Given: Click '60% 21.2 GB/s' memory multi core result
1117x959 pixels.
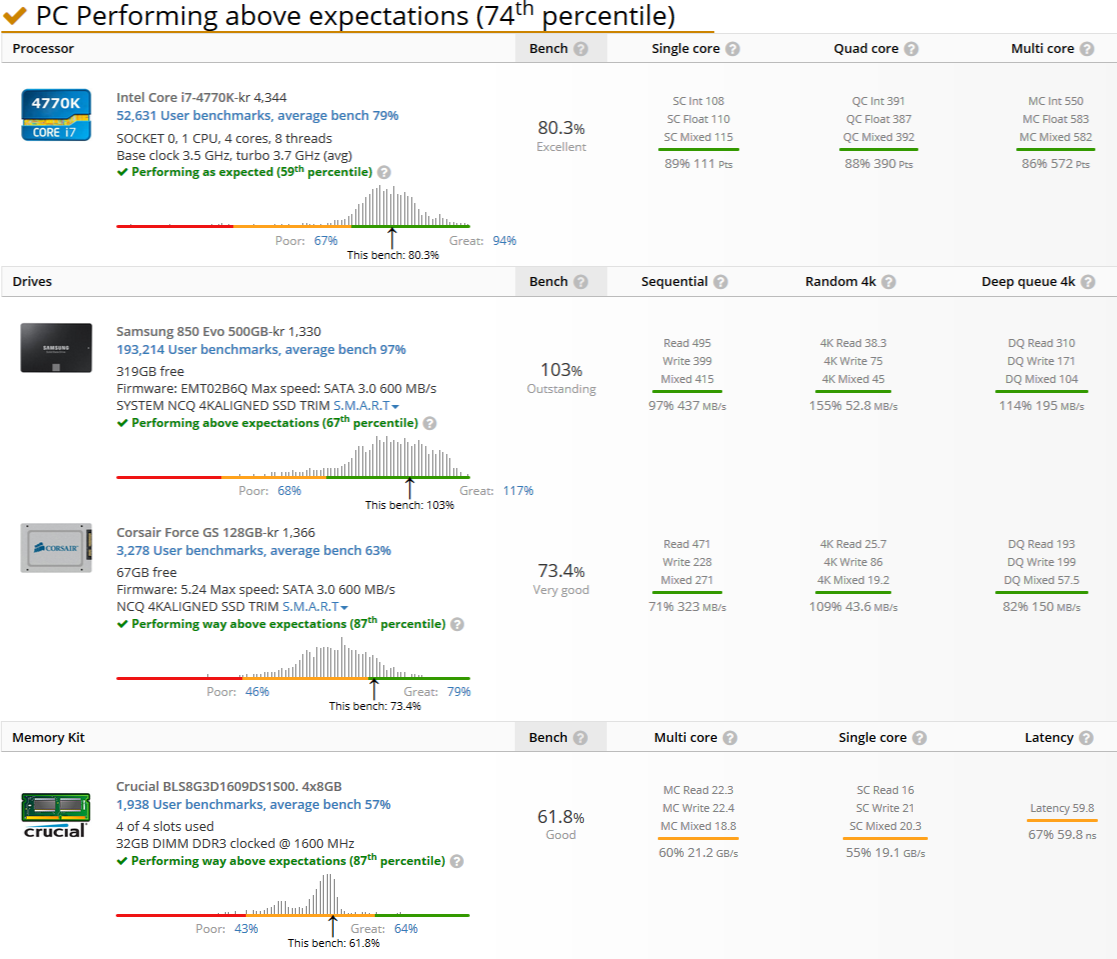Looking at the screenshot, I should pyautogui.click(x=698, y=853).
